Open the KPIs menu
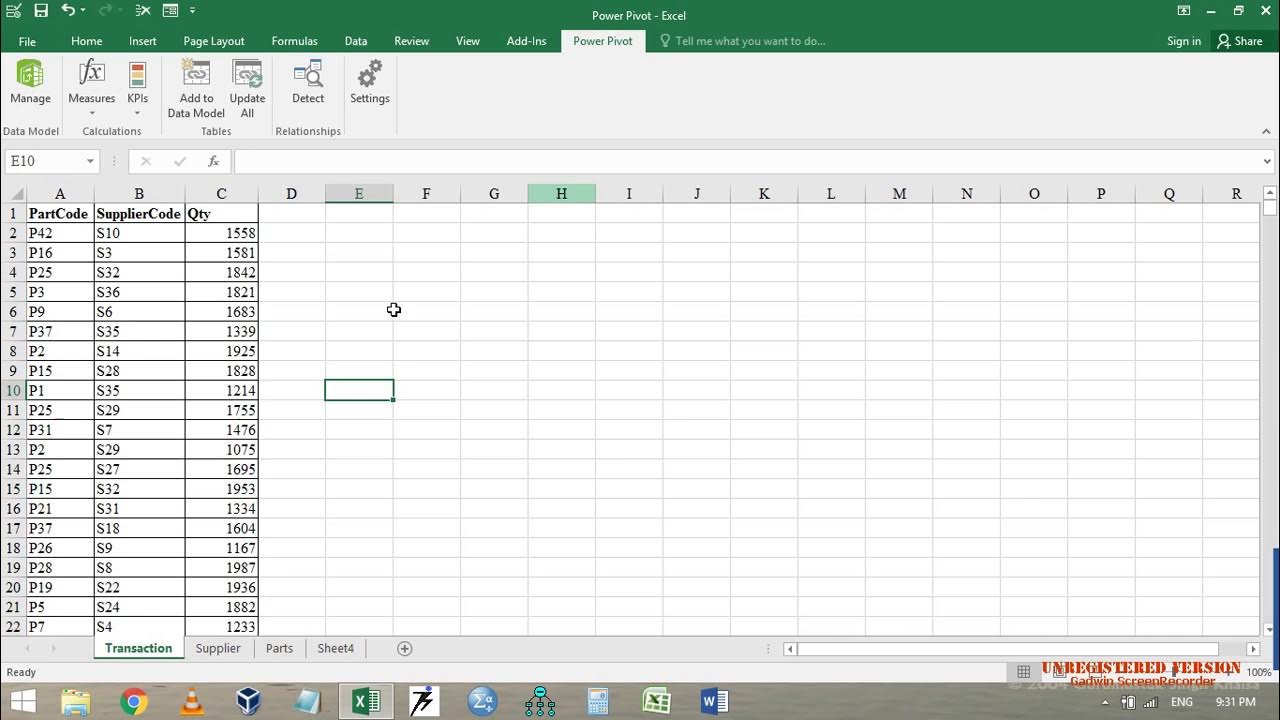 pyautogui.click(x=137, y=88)
